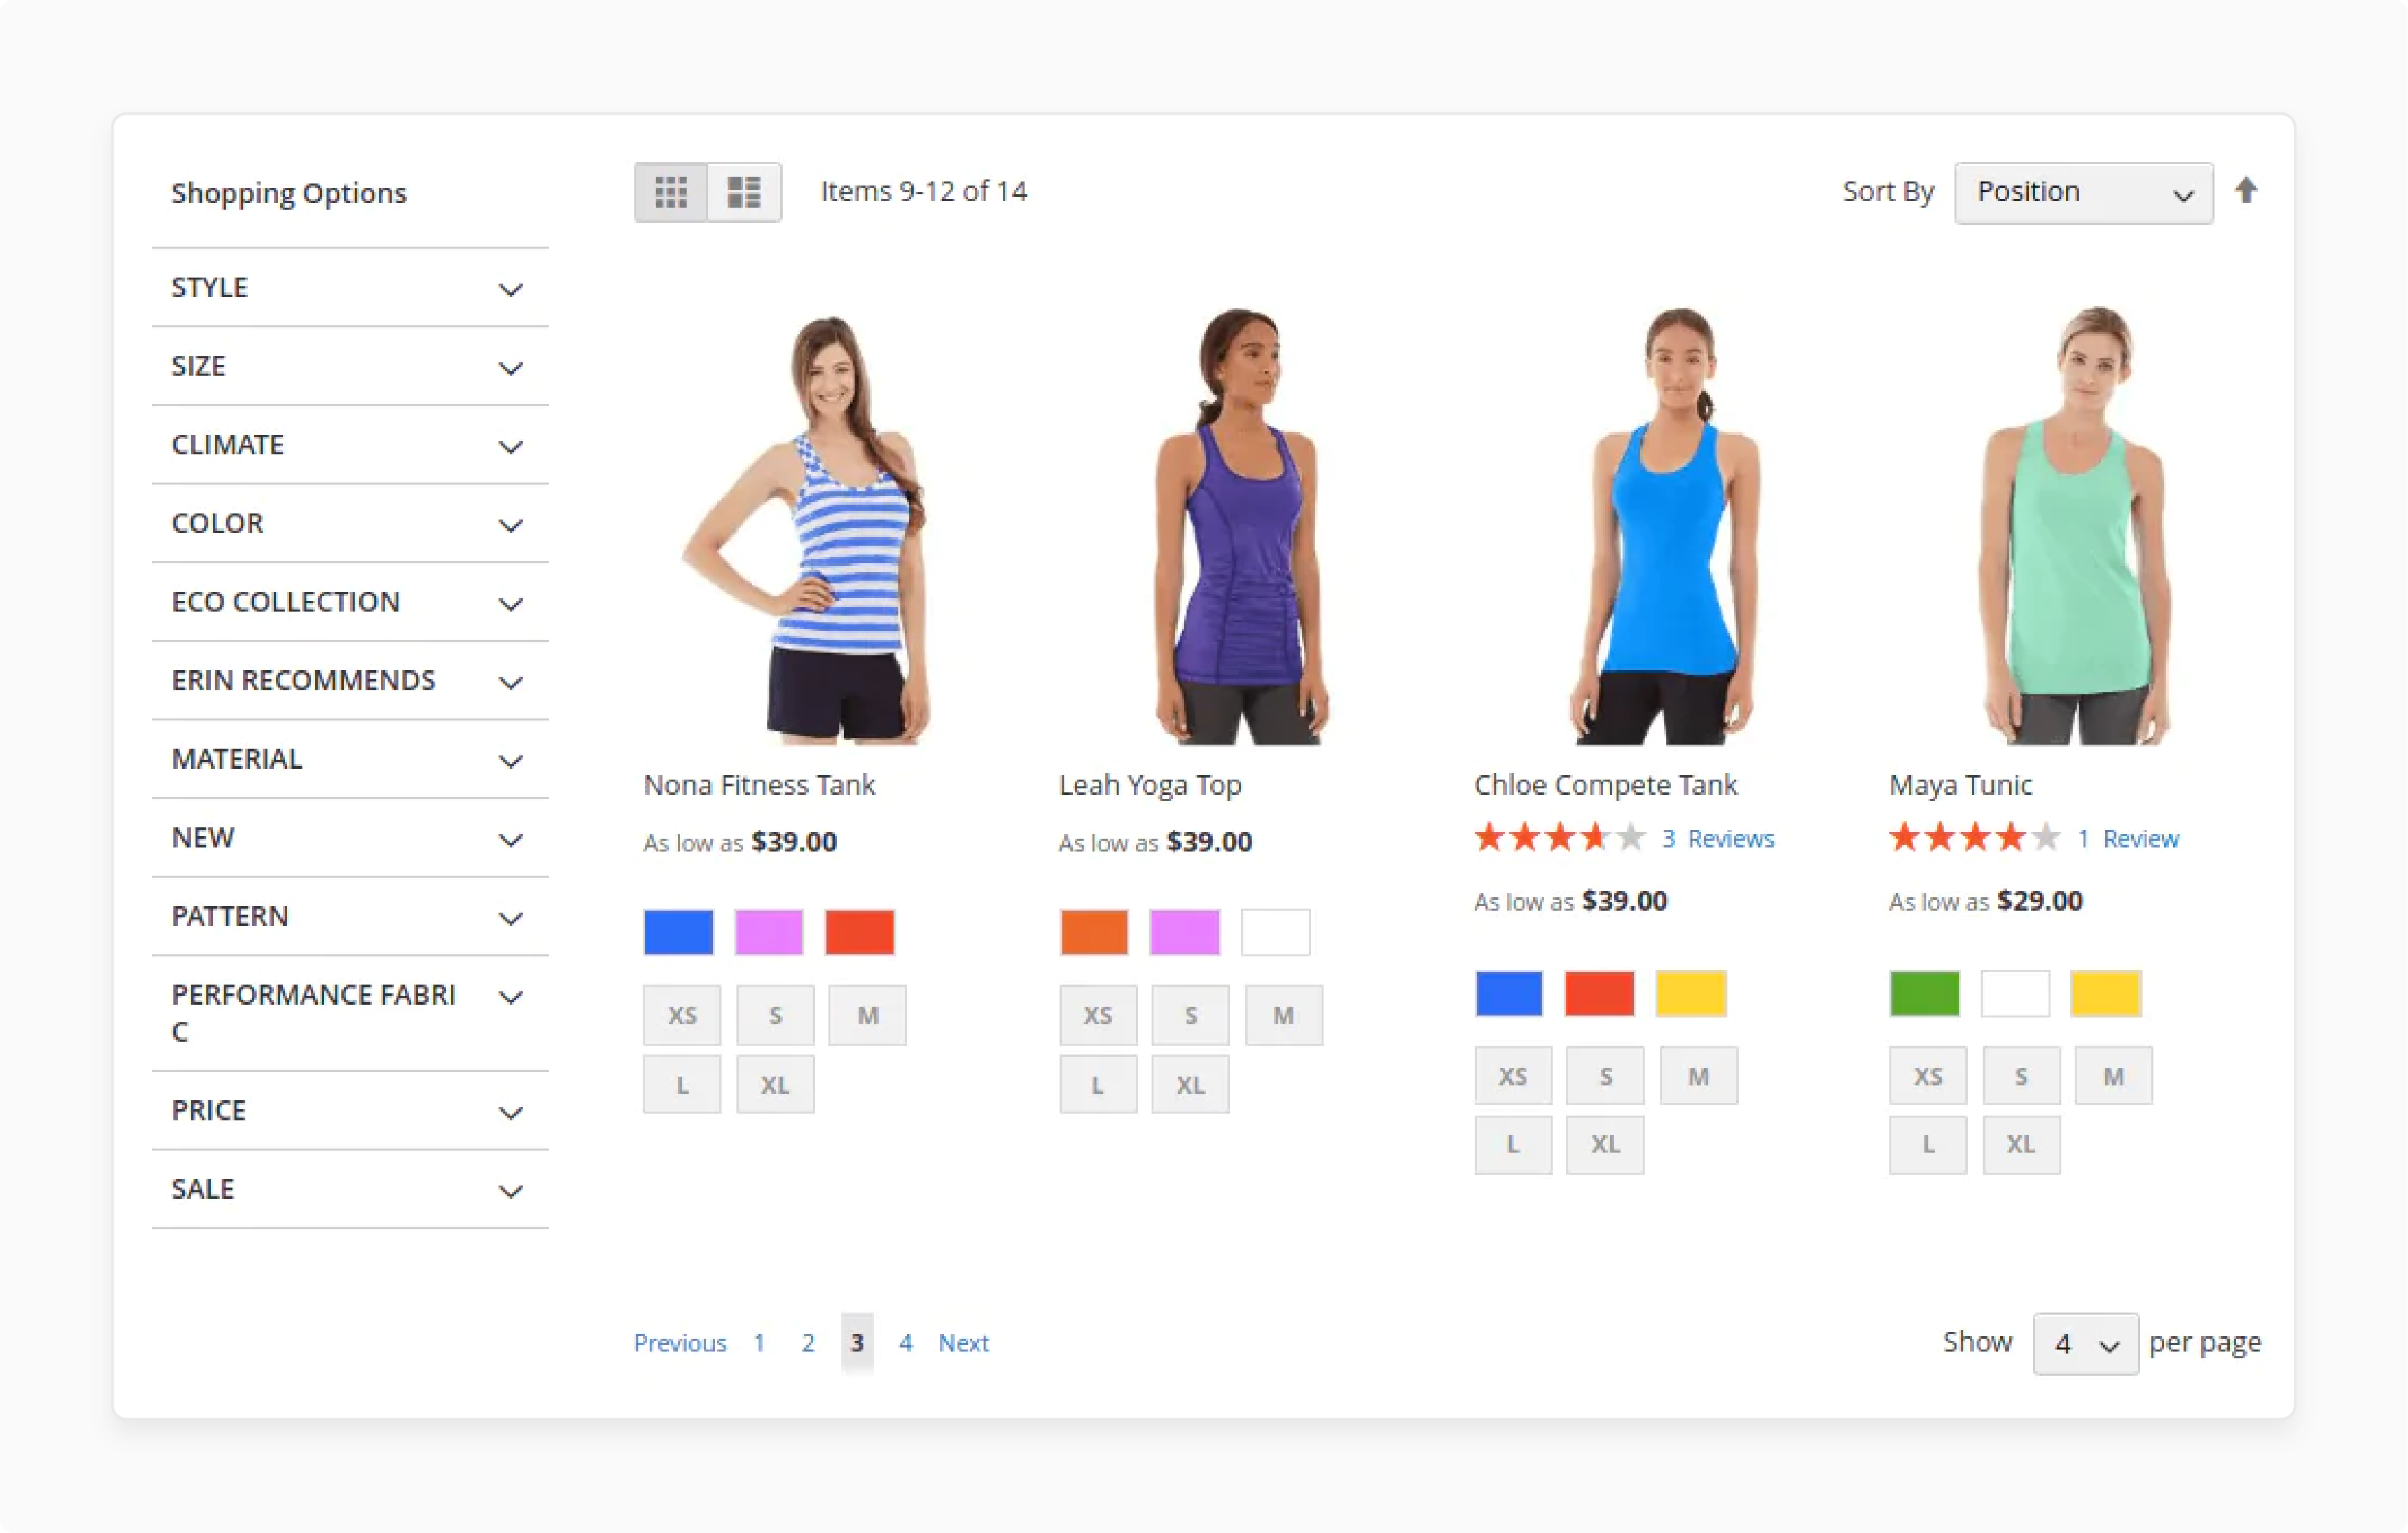Go to page 4

point(906,1343)
